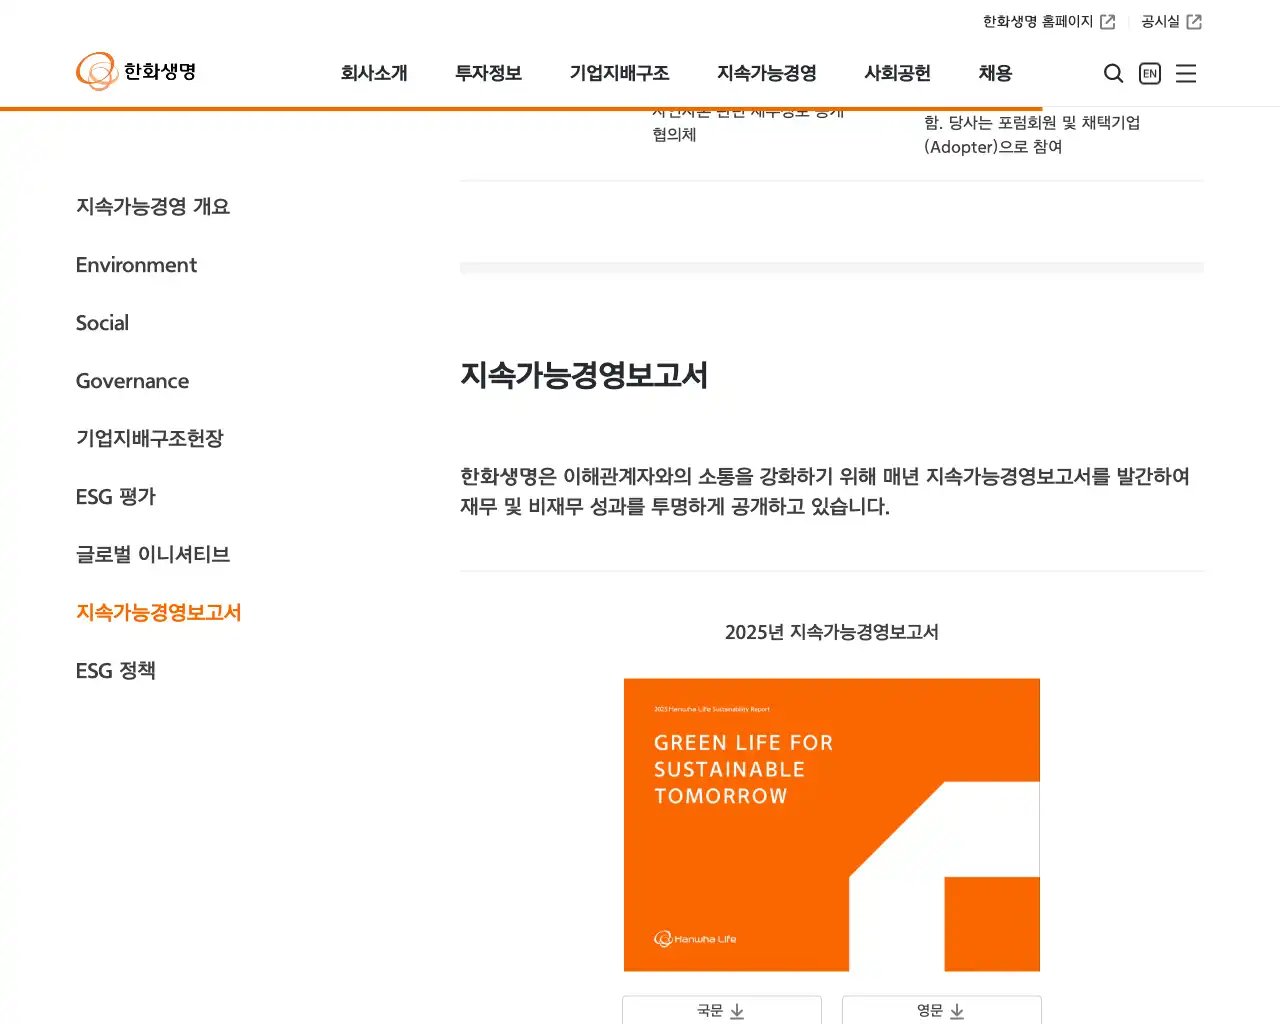Open the ESG 정책 page
The image size is (1280, 1024).
pyautogui.click(x=116, y=670)
